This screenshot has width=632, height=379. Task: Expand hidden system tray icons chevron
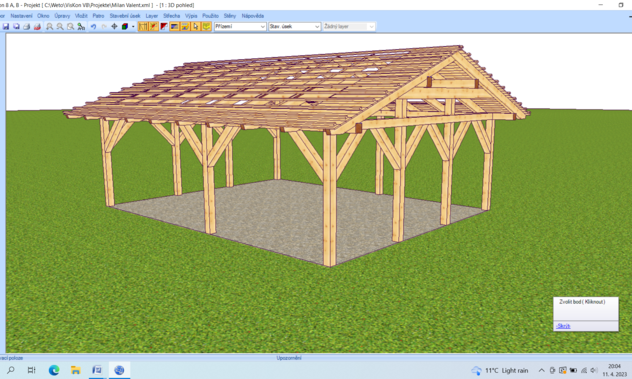point(541,371)
